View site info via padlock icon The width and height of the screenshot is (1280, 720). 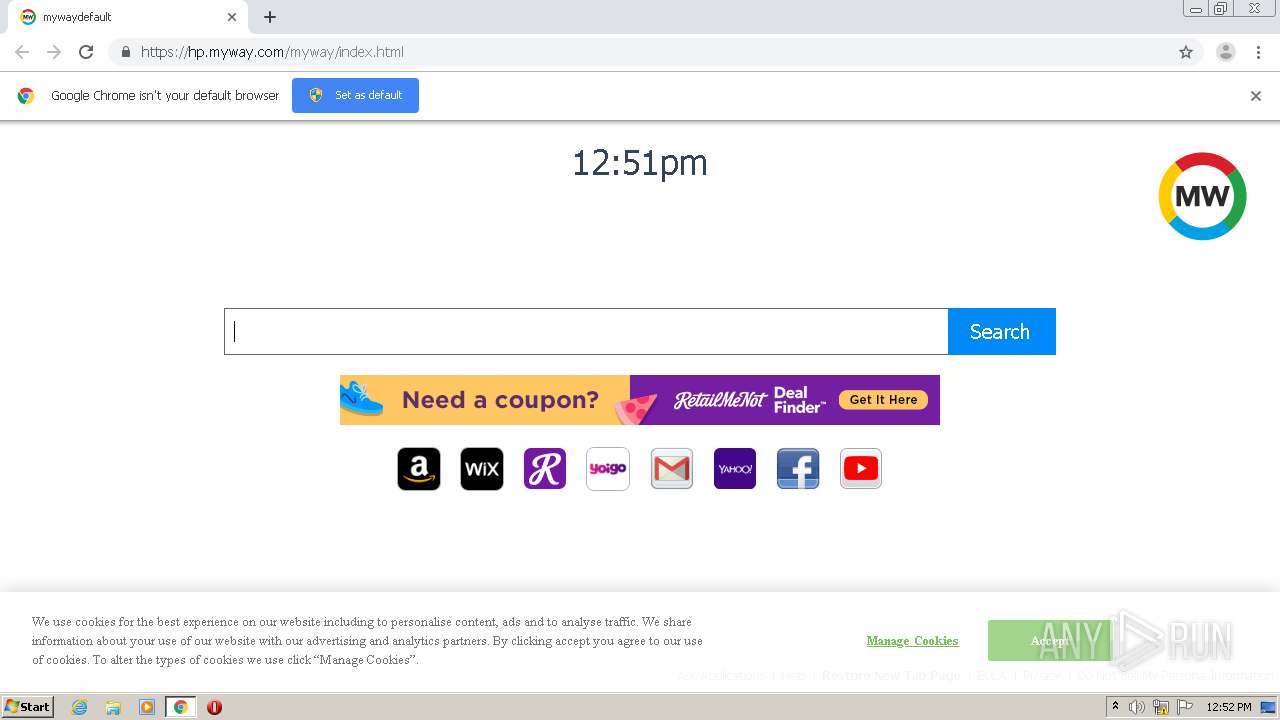click(x=125, y=52)
